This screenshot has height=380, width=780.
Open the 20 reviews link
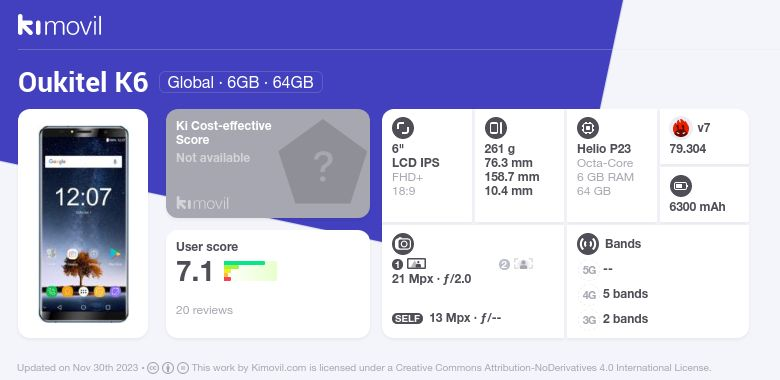point(204,310)
